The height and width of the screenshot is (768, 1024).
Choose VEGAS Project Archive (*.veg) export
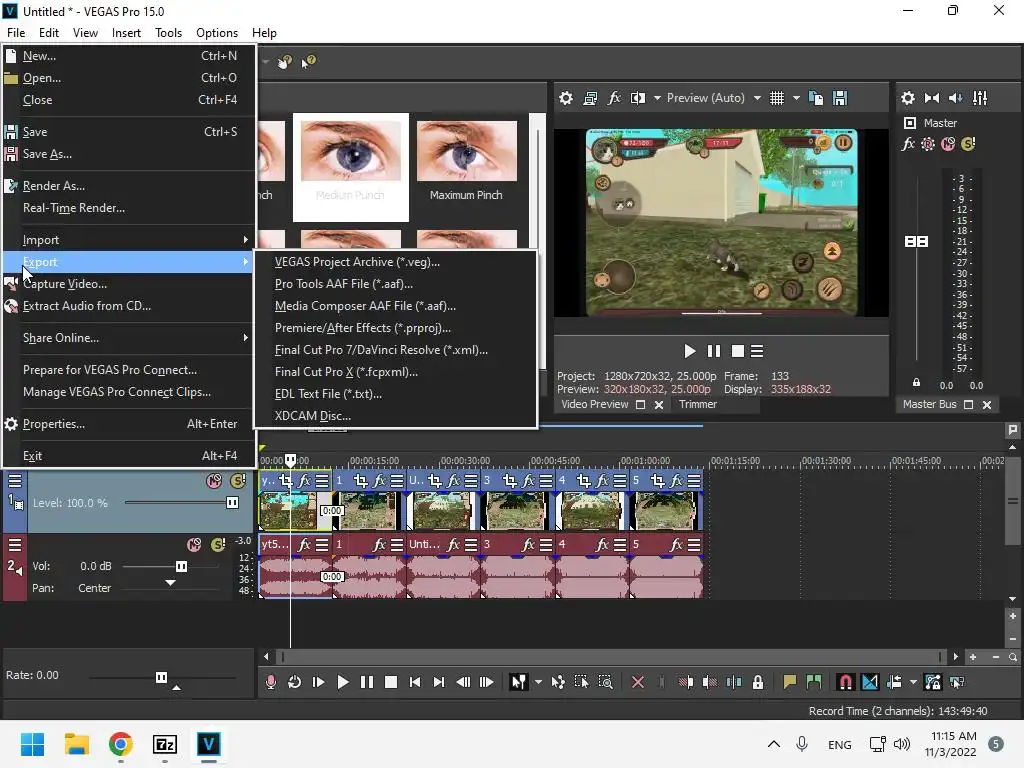pyautogui.click(x=395, y=262)
